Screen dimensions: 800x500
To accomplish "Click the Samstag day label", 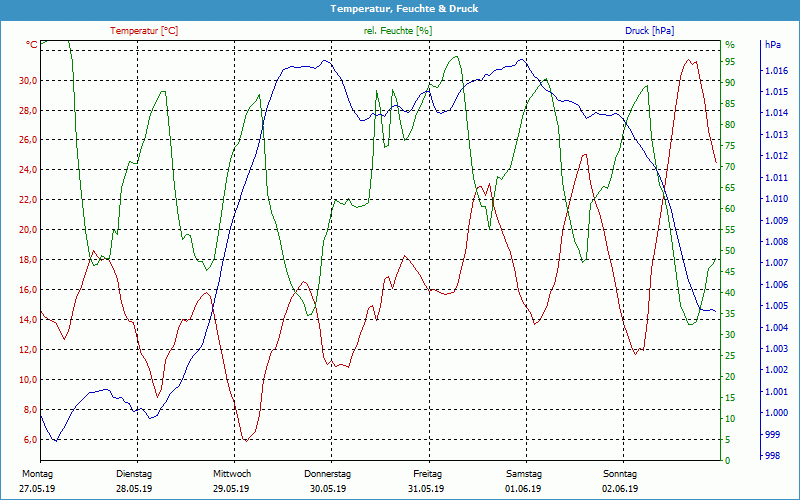I will 524,474.
